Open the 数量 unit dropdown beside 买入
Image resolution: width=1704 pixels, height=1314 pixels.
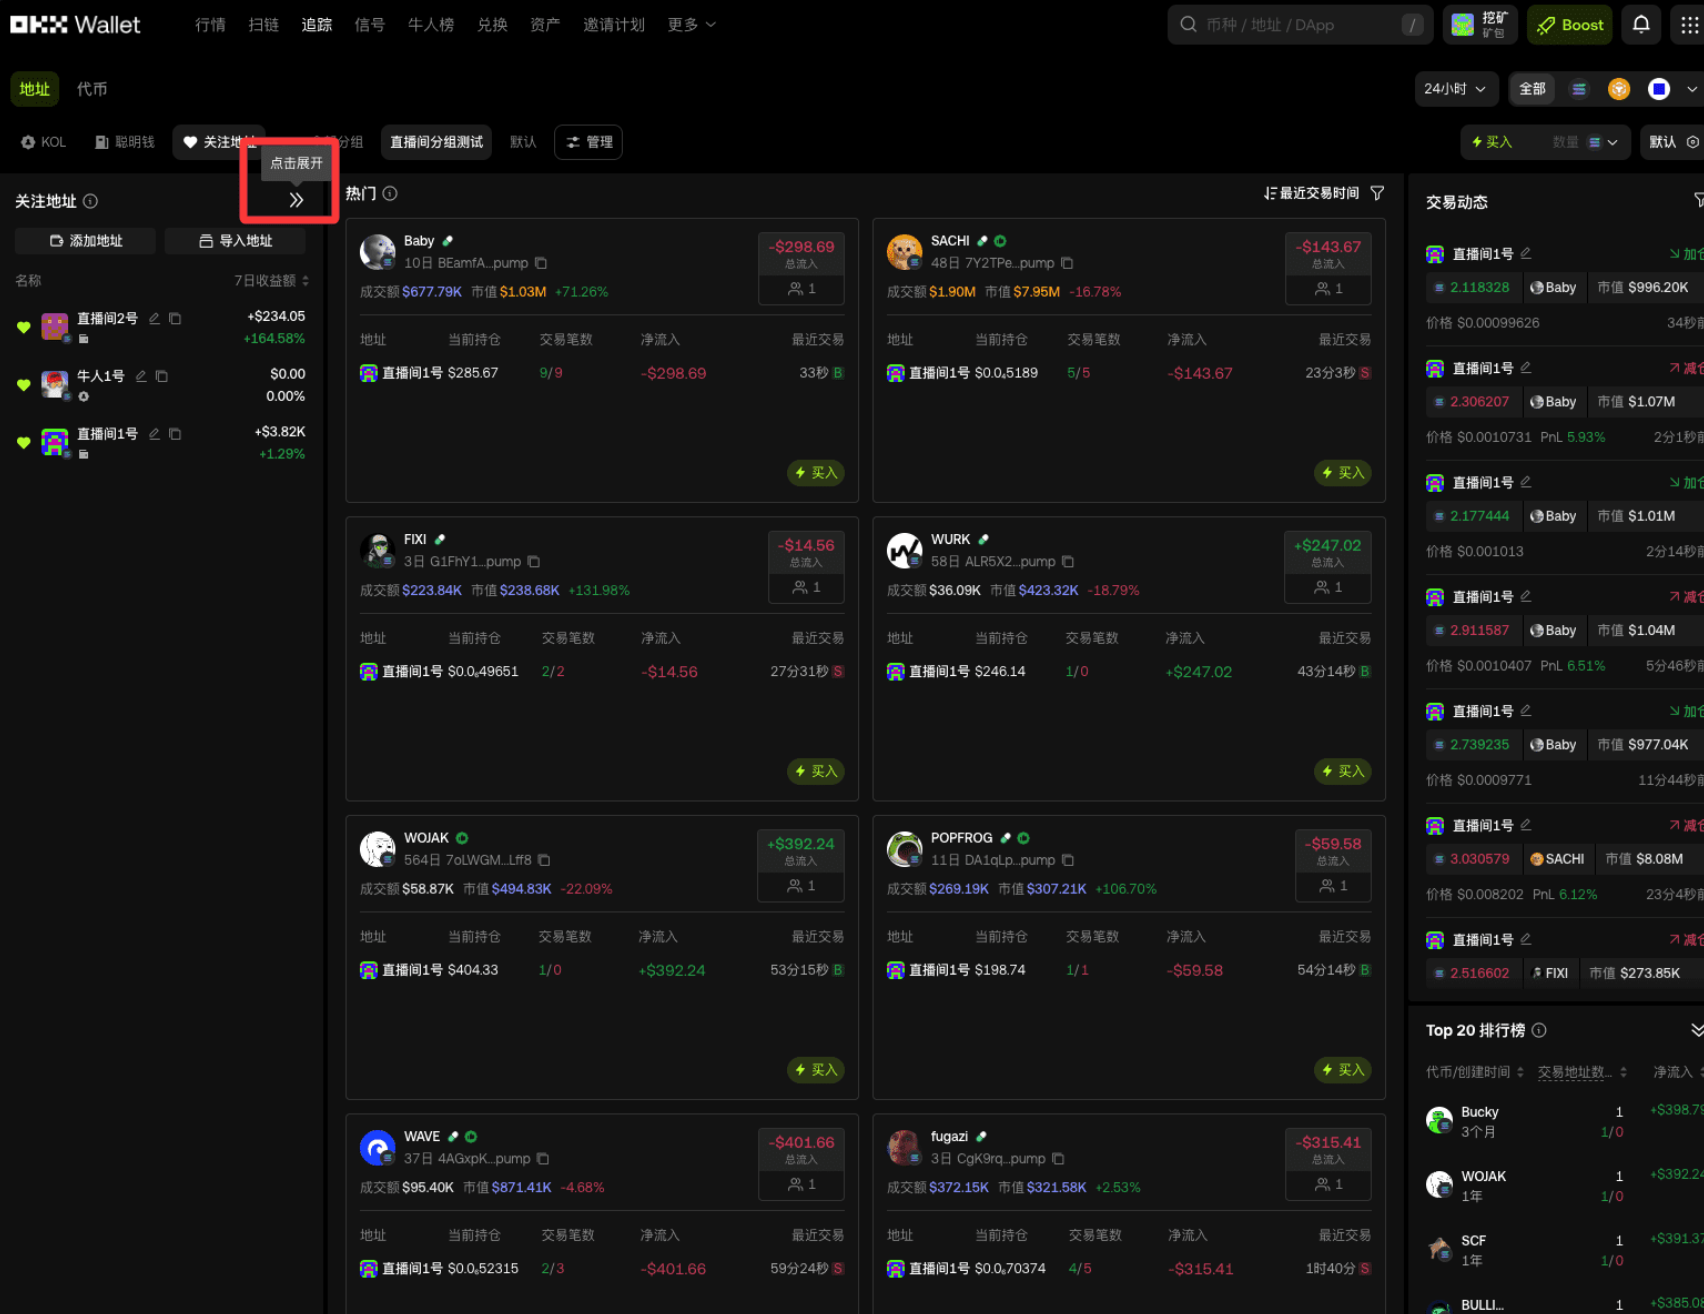coord(1603,142)
